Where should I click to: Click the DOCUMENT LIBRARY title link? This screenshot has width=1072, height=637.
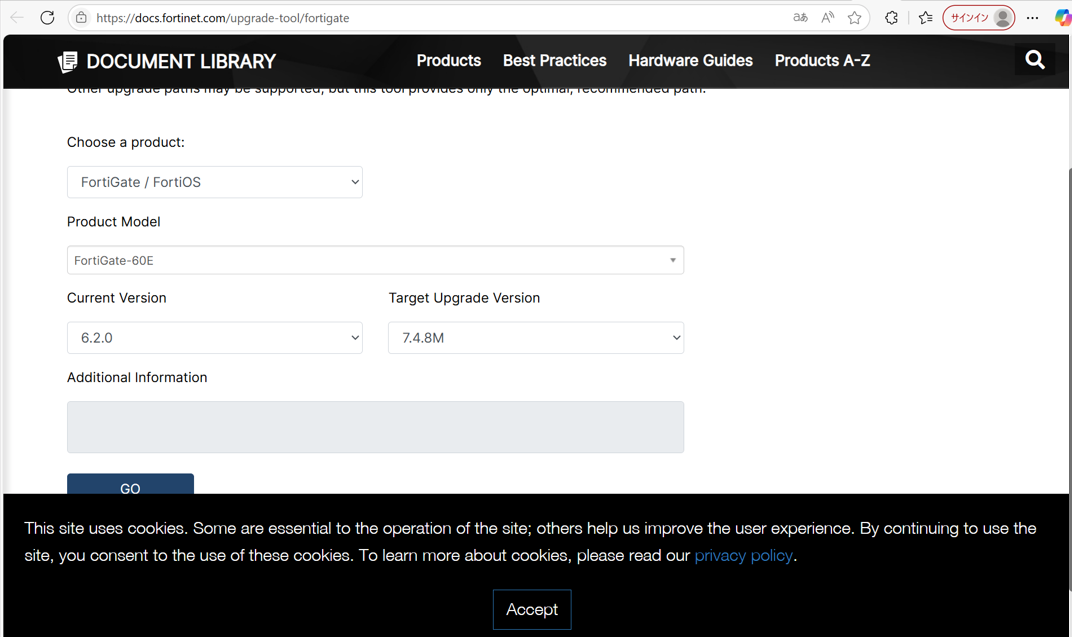[x=181, y=62]
